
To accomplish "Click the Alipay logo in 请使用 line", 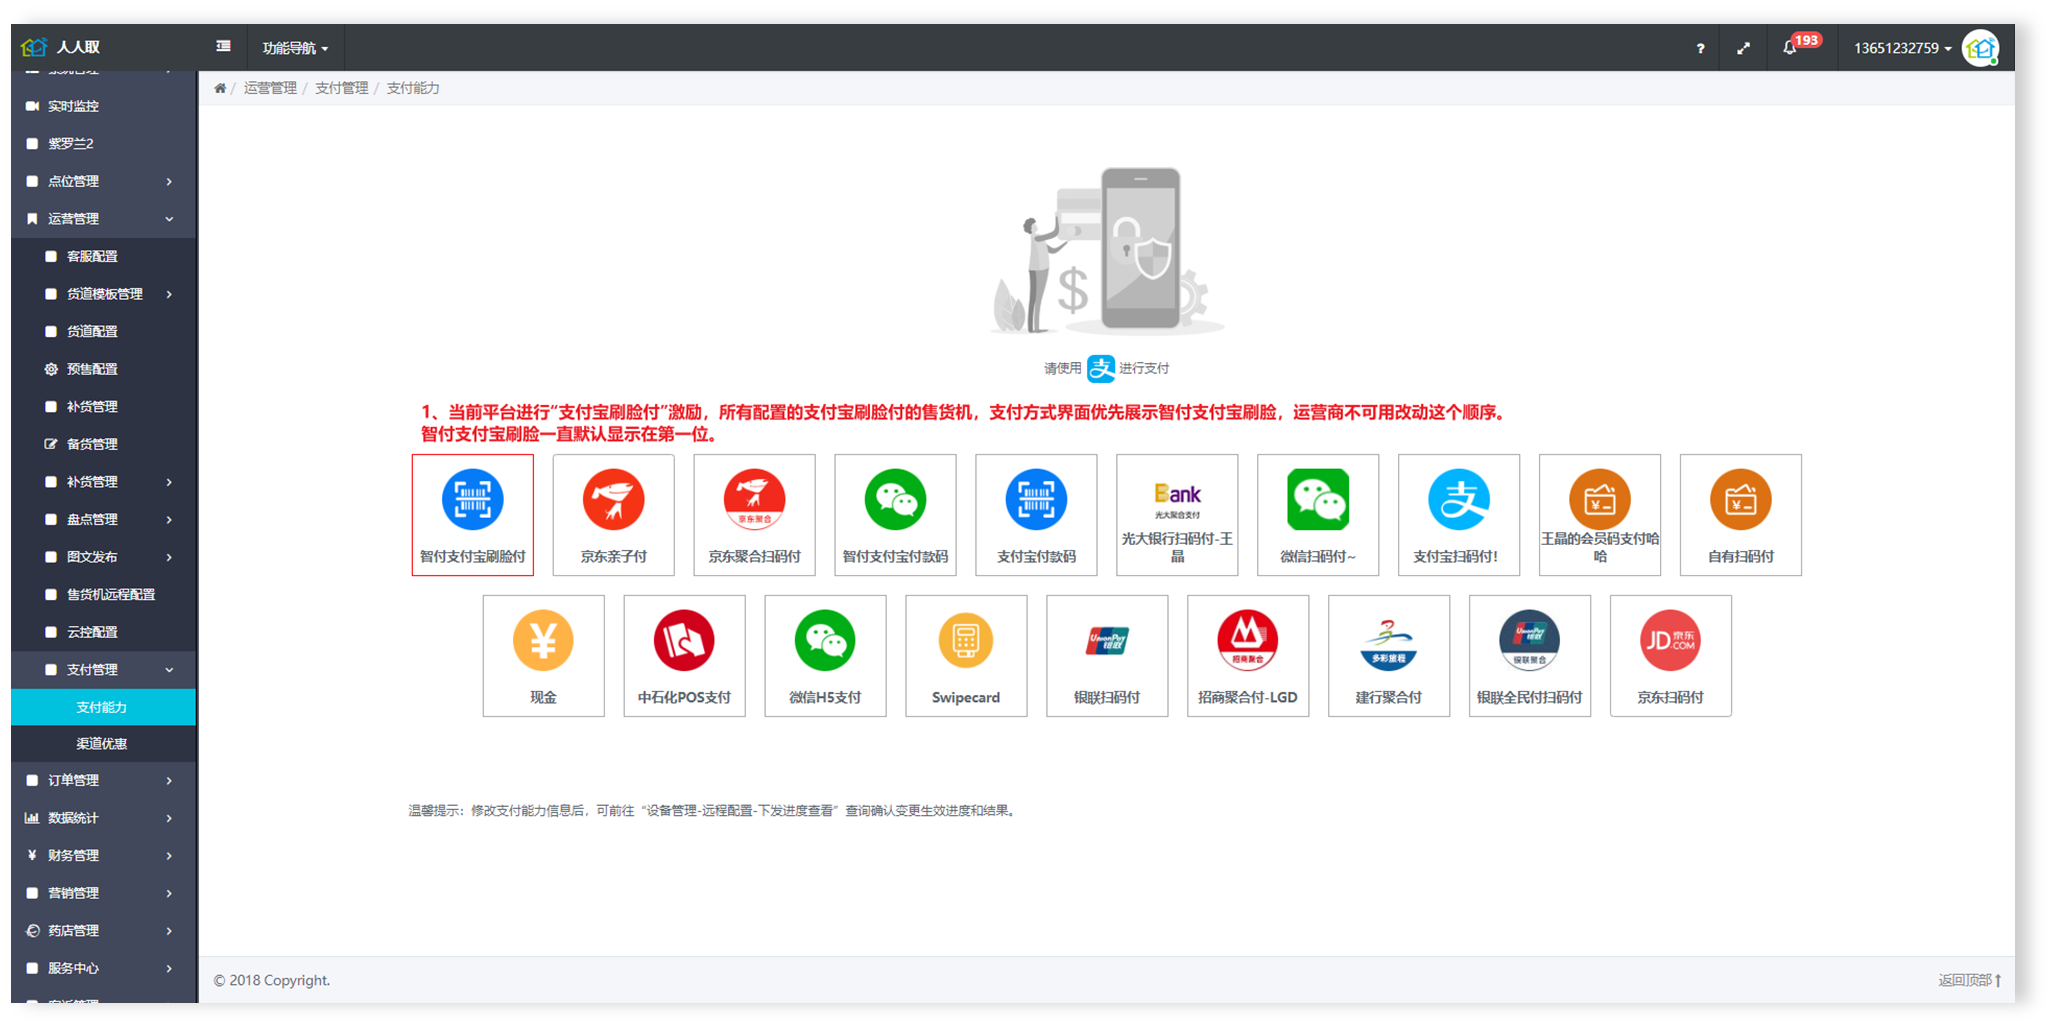I will coord(1101,368).
